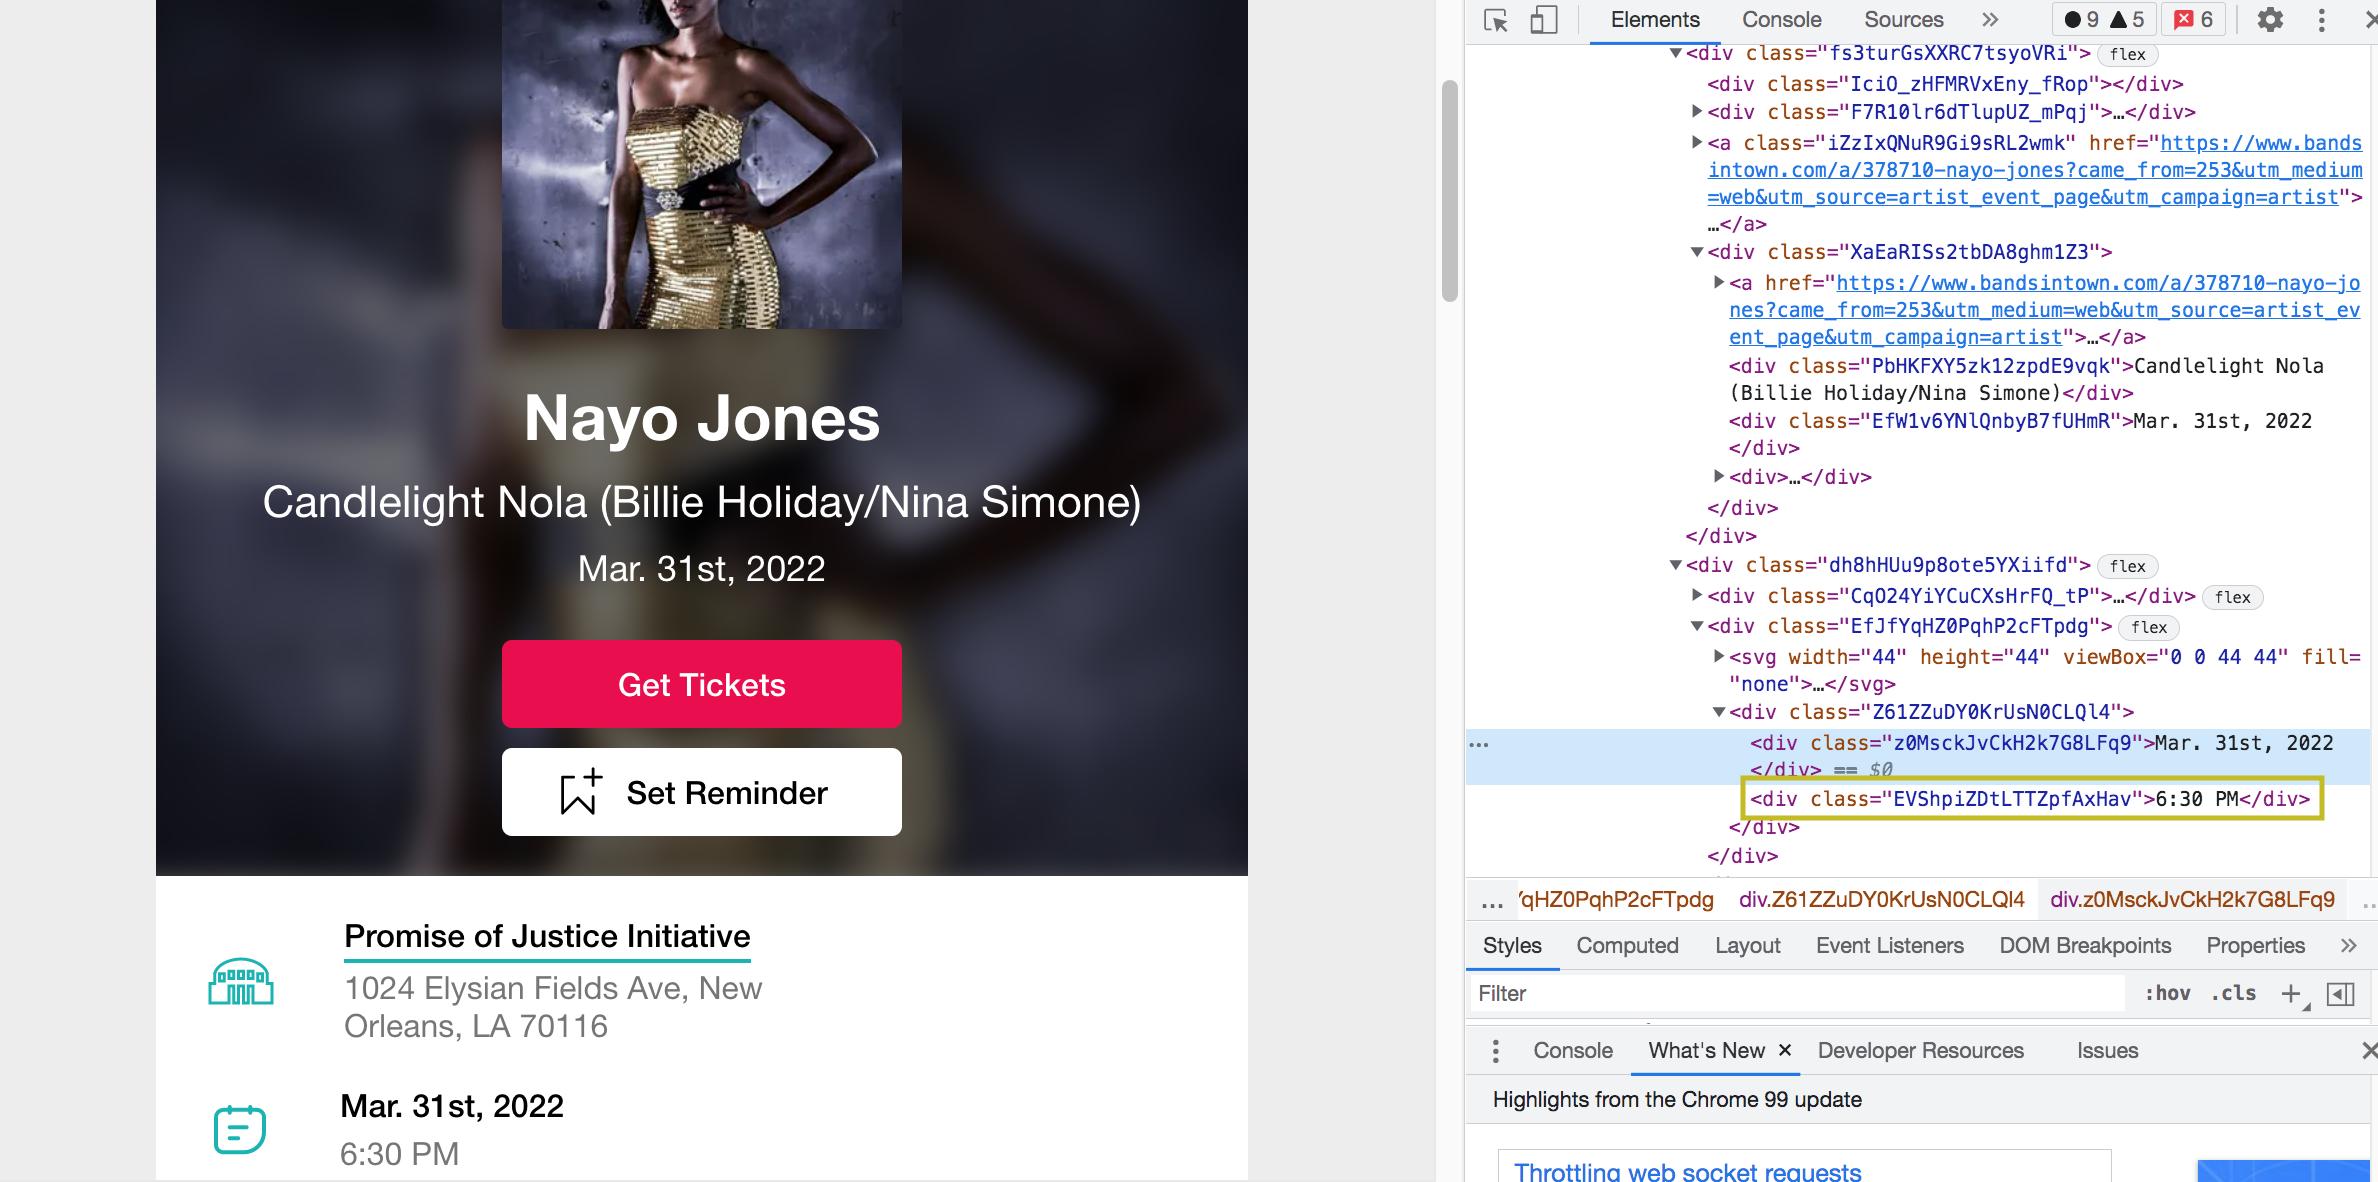Screen dimensions: 2378x1182
Task: Toggle the :hov element state button
Action: coord(2167,993)
